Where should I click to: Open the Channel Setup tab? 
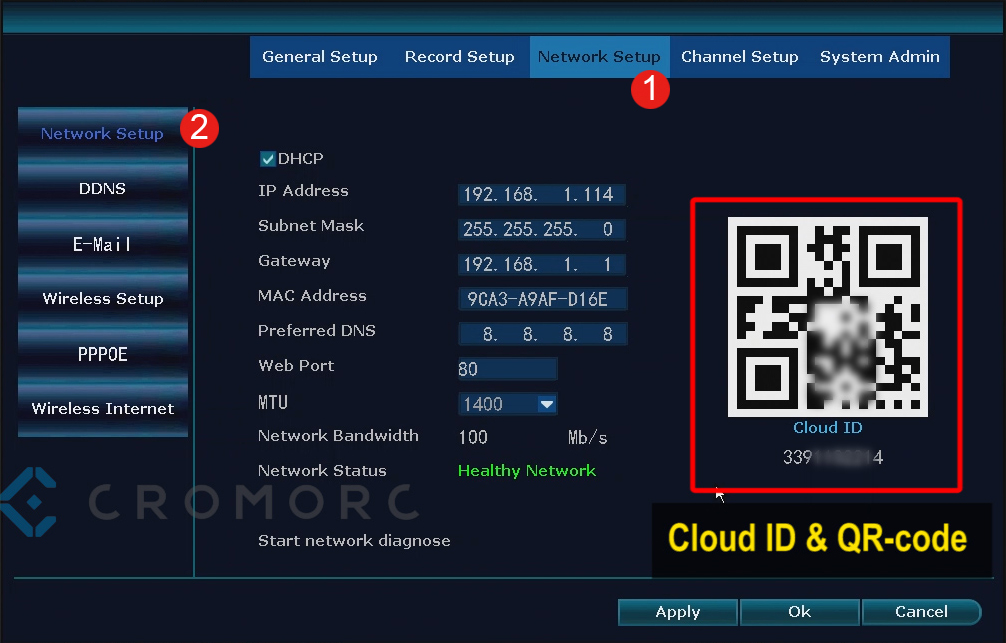pyautogui.click(x=740, y=57)
